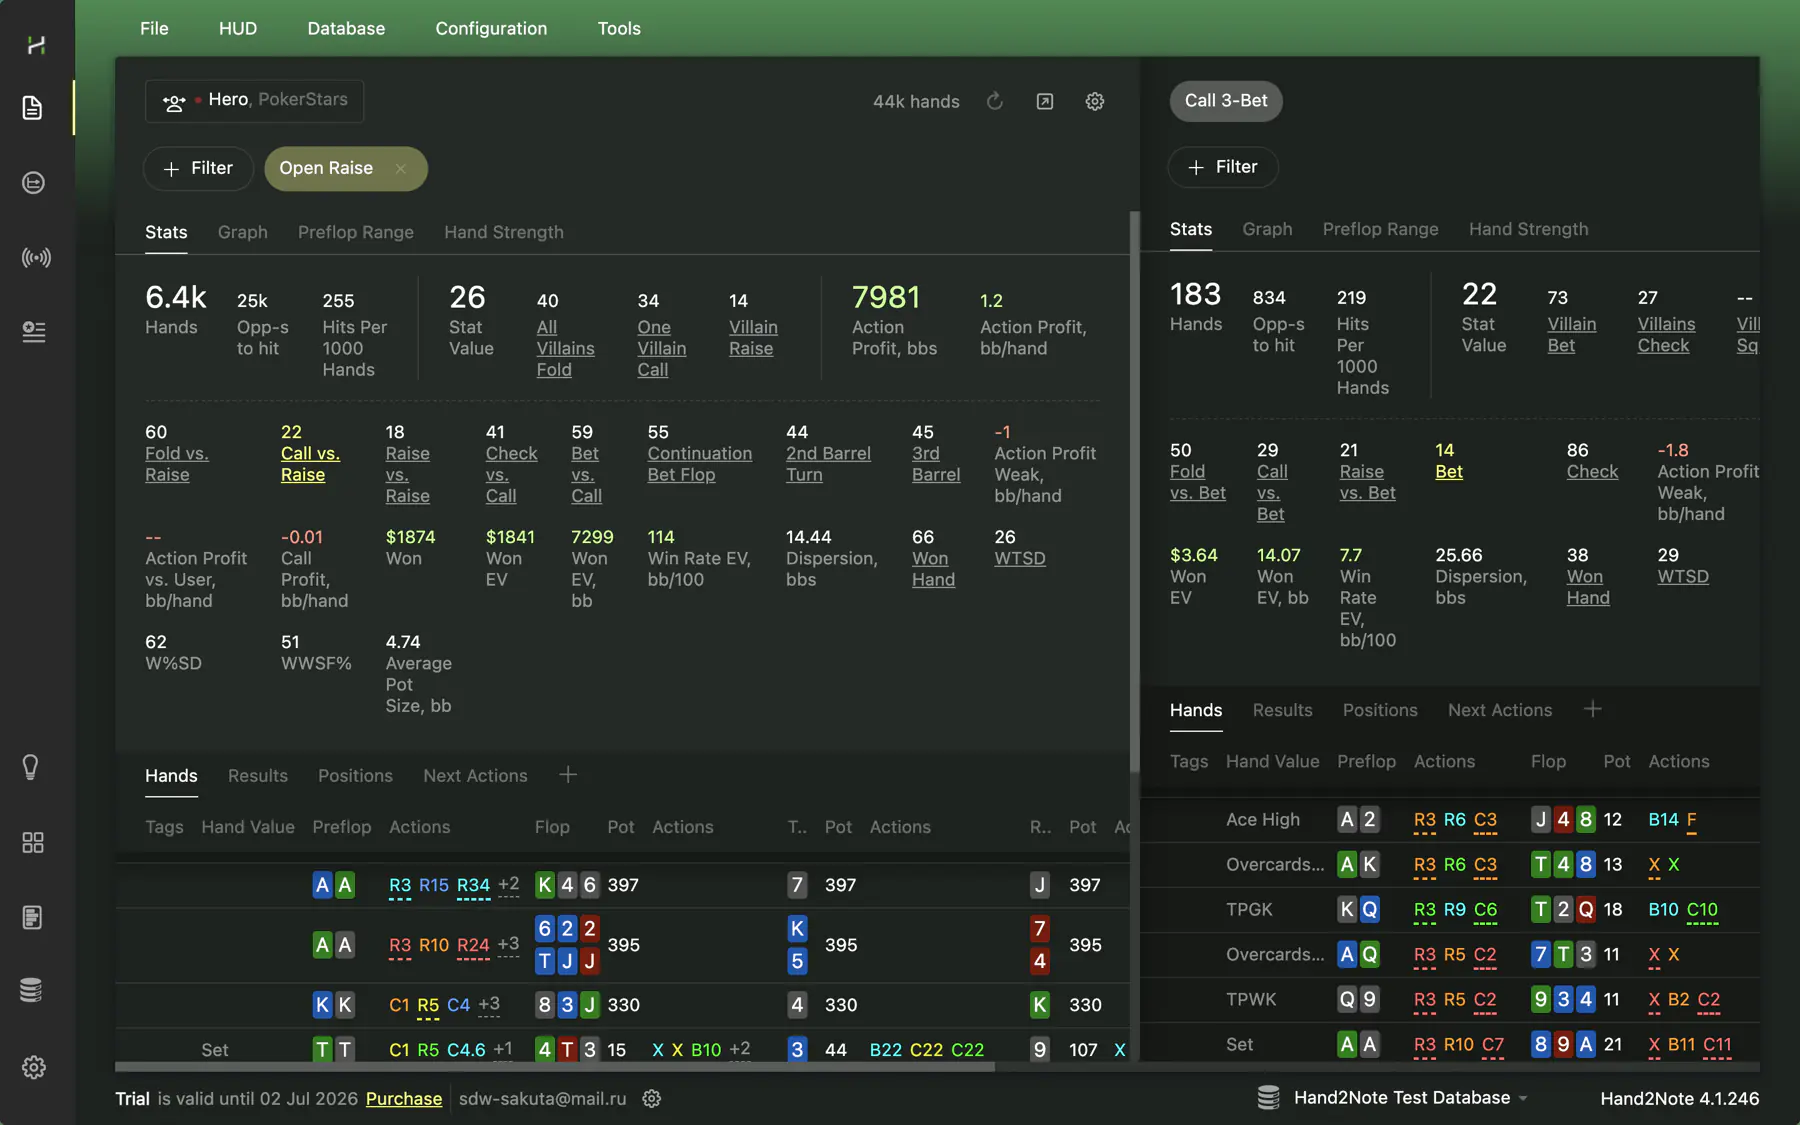This screenshot has width=1800, height=1125.
Task: Click the database icon in the status bar
Action: click(1268, 1098)
